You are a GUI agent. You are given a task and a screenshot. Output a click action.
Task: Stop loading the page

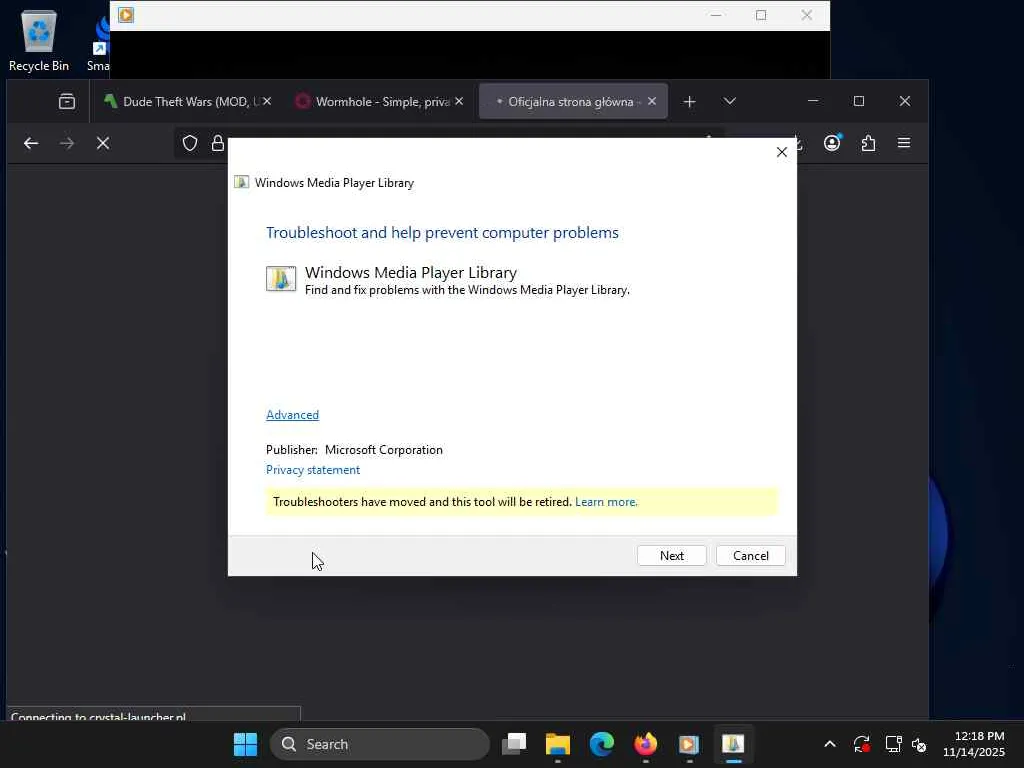point(103,143)
